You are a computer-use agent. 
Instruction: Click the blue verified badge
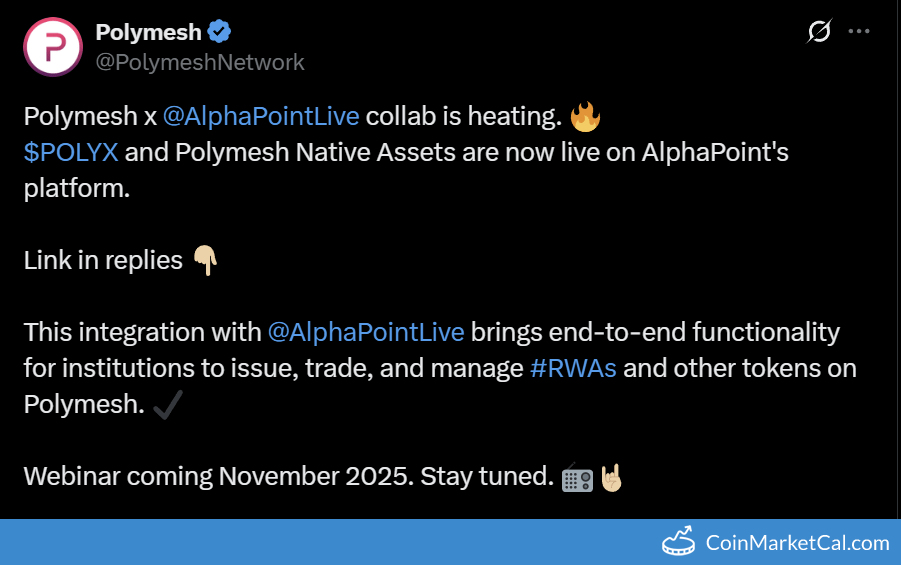(x=219, y=33)
